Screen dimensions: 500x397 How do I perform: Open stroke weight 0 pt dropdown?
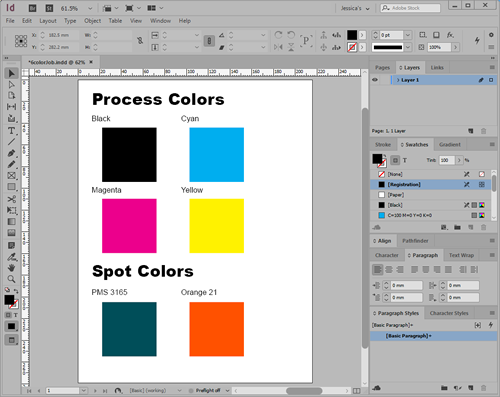(x=408, y=35)
